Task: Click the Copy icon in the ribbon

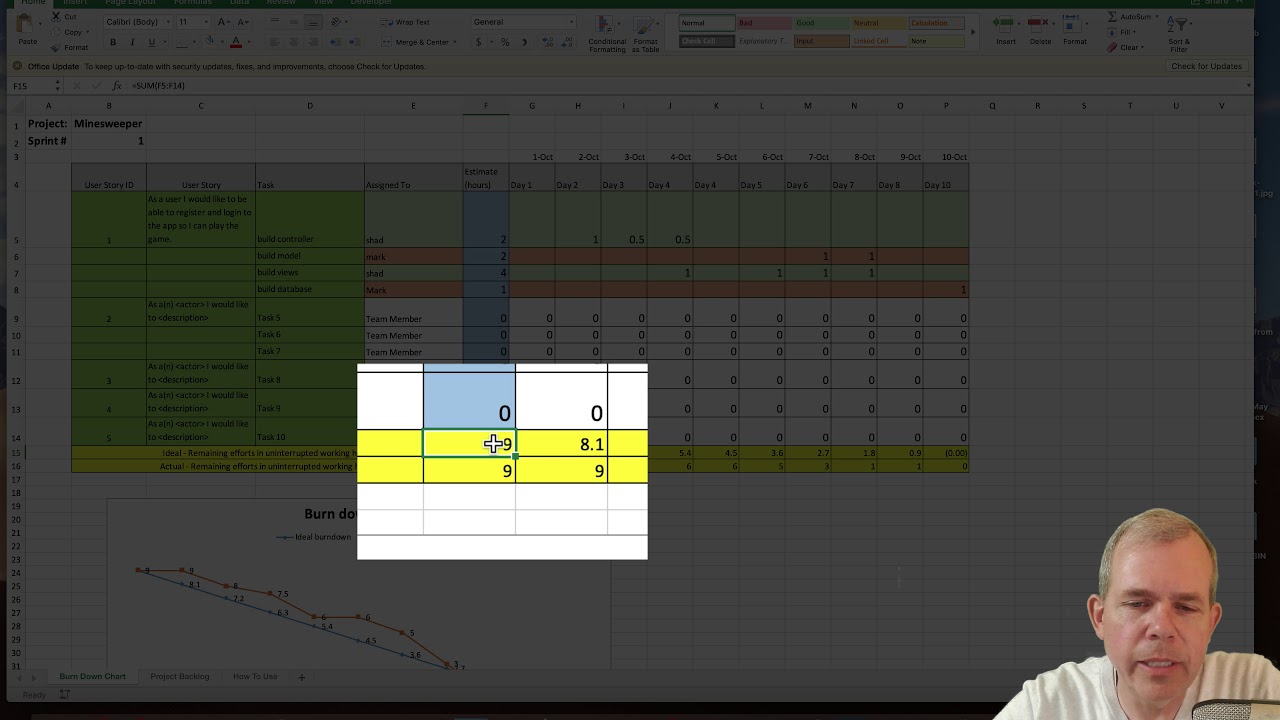Action: [x=55, y=32]
